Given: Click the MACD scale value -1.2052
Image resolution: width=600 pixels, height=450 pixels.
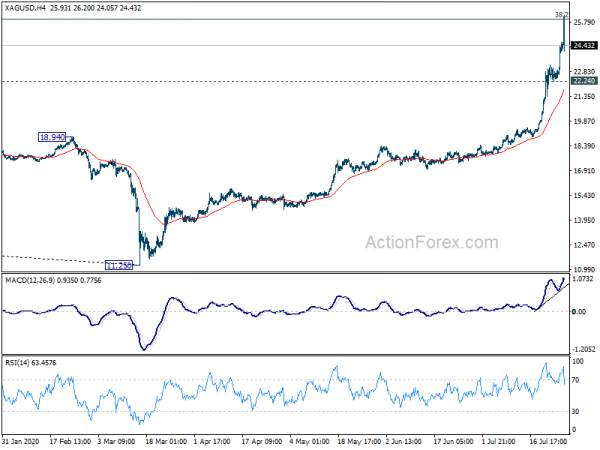Looking at the screenshot, I should click(x=584, y=349).
